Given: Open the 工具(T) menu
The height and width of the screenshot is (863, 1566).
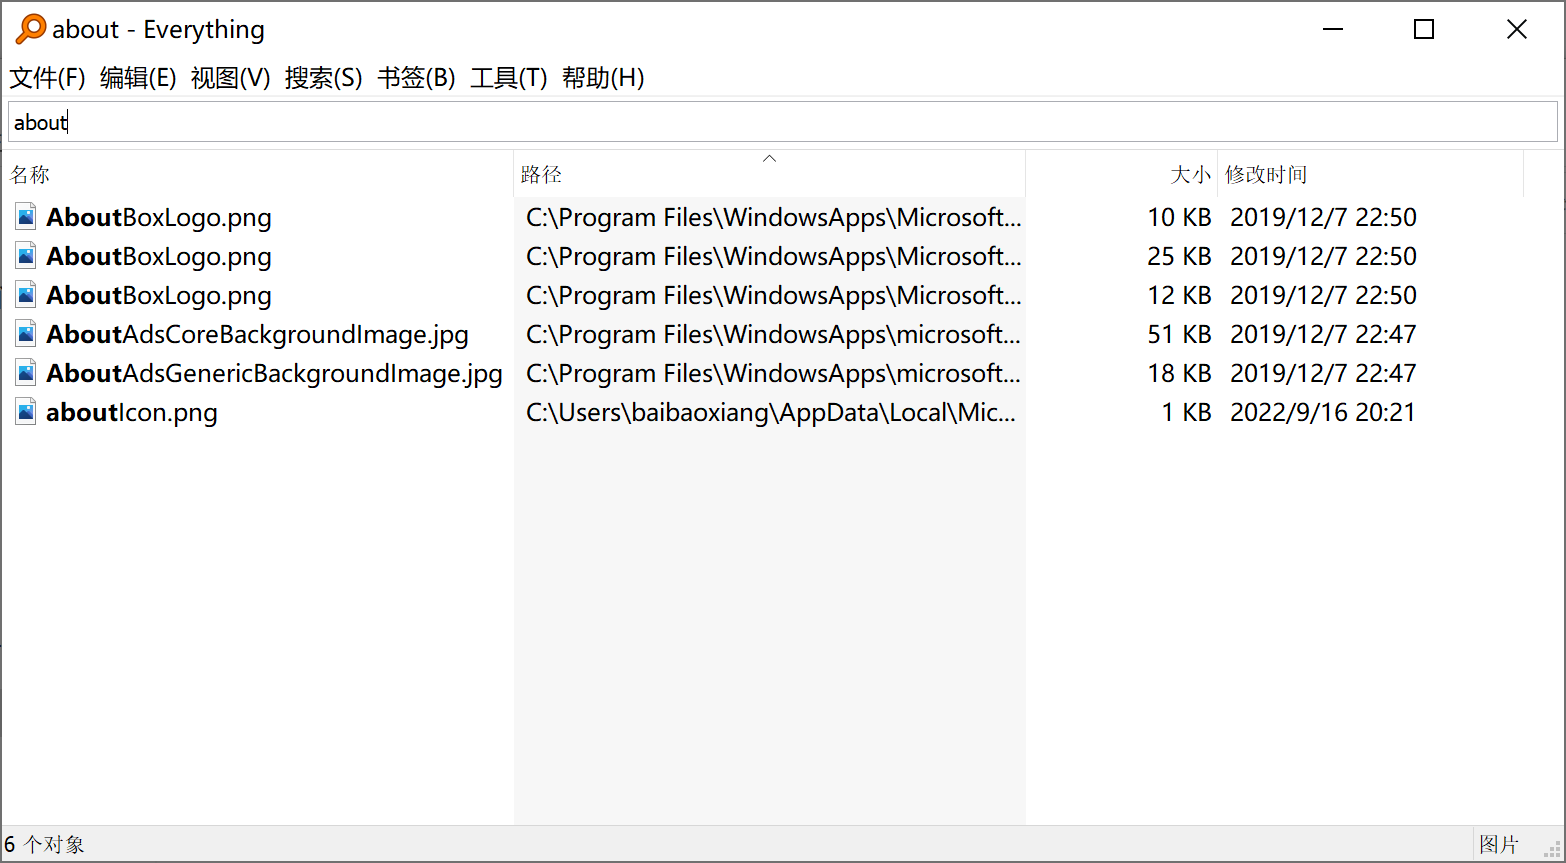Looking at the screenshot, I should (x=508, y=78).
